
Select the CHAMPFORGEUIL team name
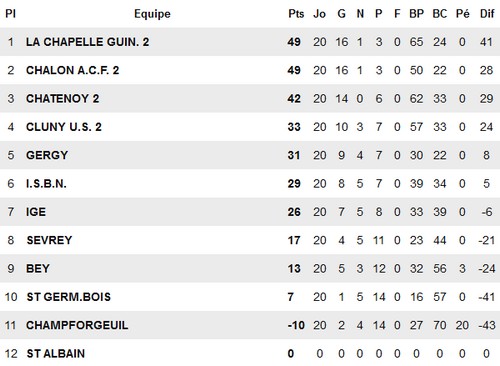(77, 325)
